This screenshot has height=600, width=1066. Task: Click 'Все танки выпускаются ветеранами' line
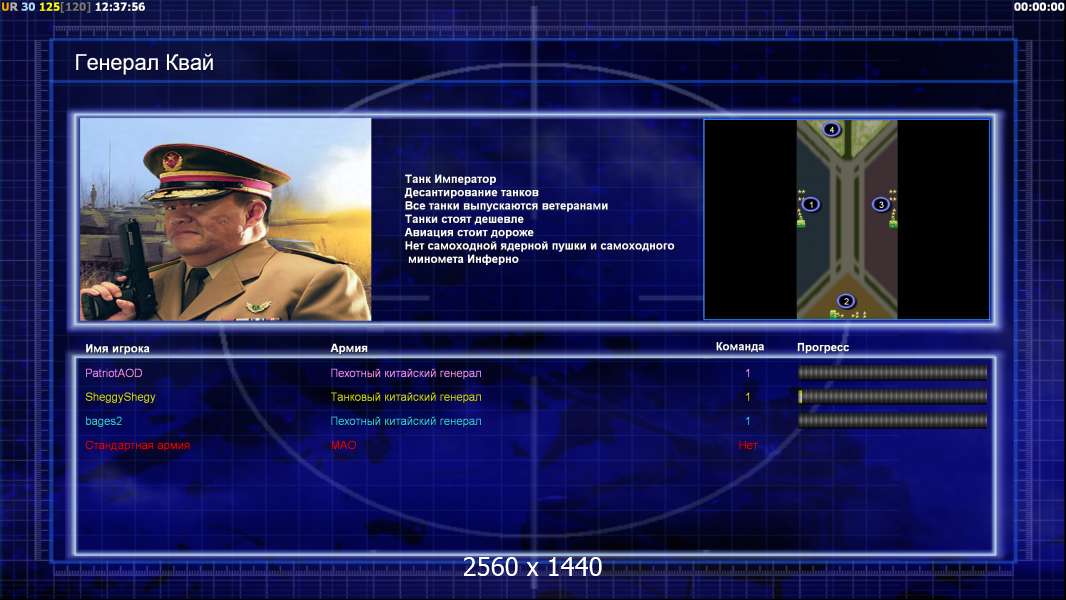[506, 206]
